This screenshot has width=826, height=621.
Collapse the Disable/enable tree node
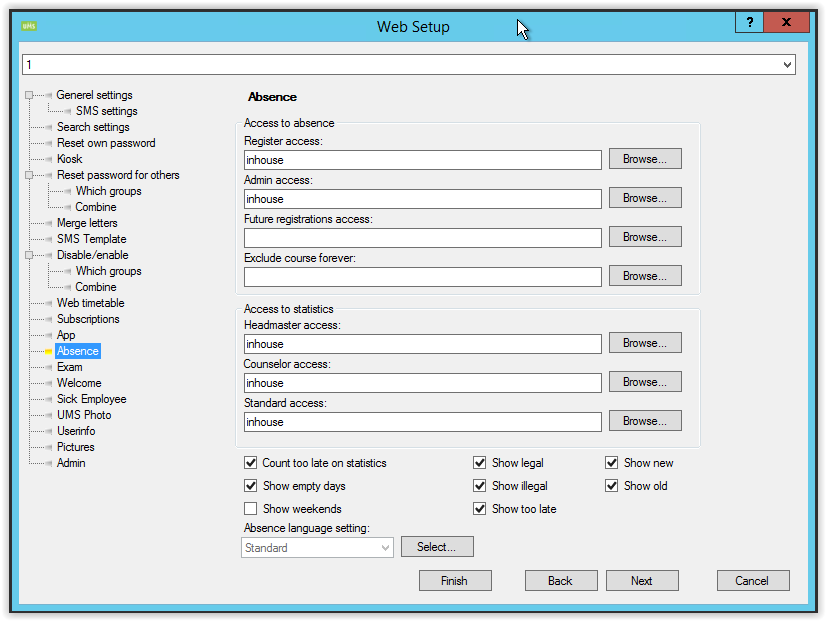[x=30, y=255]
